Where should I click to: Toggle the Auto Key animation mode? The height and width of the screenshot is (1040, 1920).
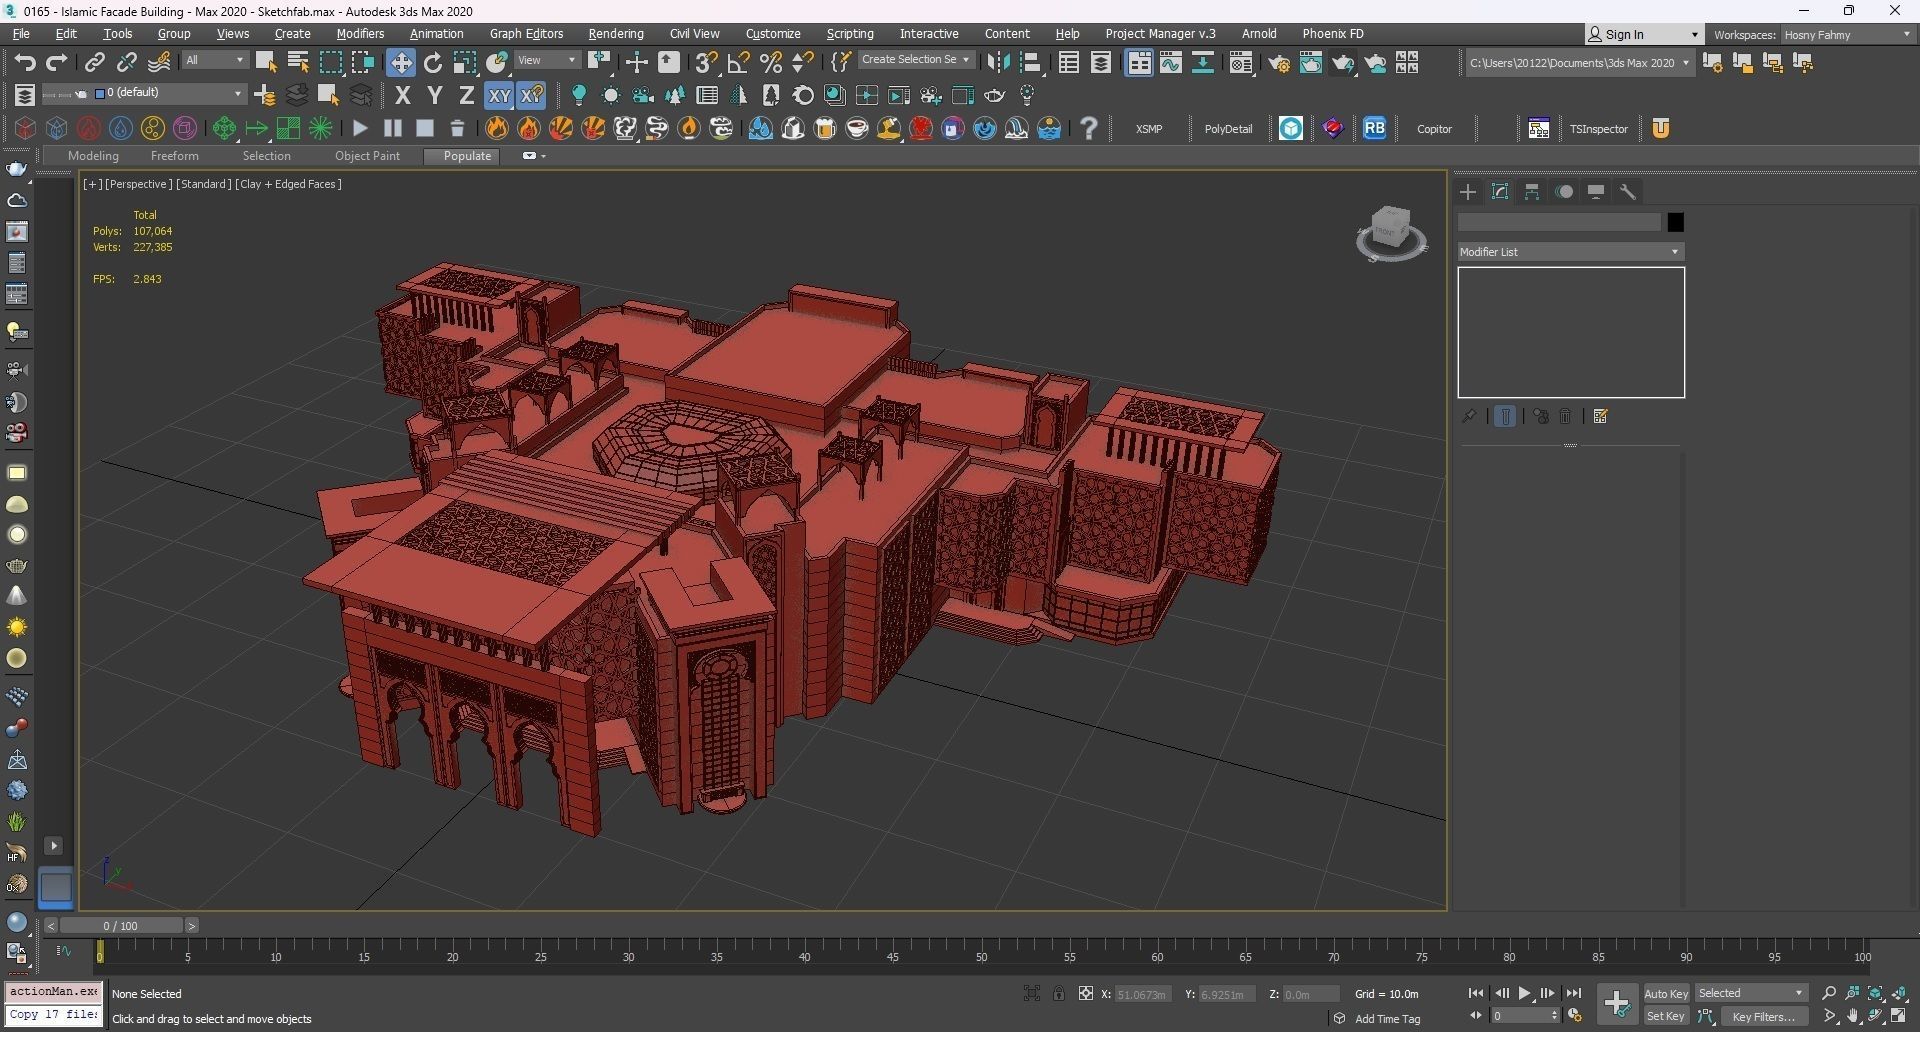tap(1666, 993)
